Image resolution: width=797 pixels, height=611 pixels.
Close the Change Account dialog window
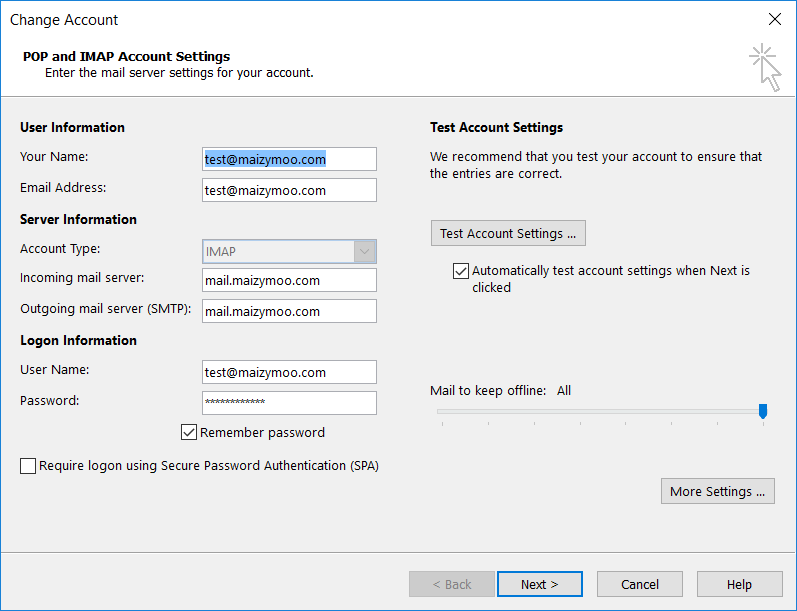coord(774,19)
